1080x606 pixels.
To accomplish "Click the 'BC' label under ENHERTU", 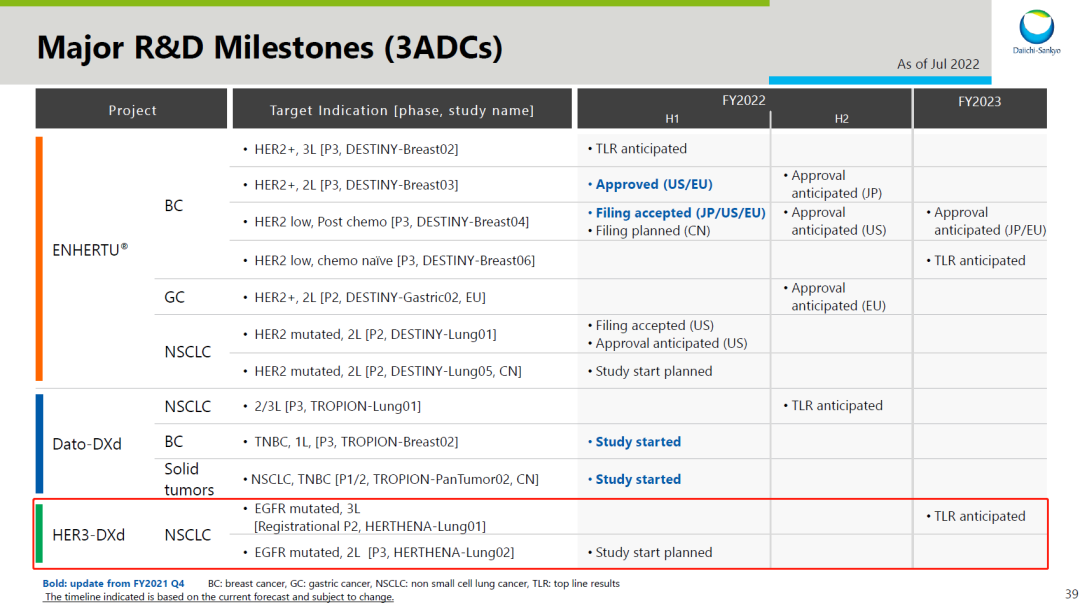I will [x=174, y=205].
